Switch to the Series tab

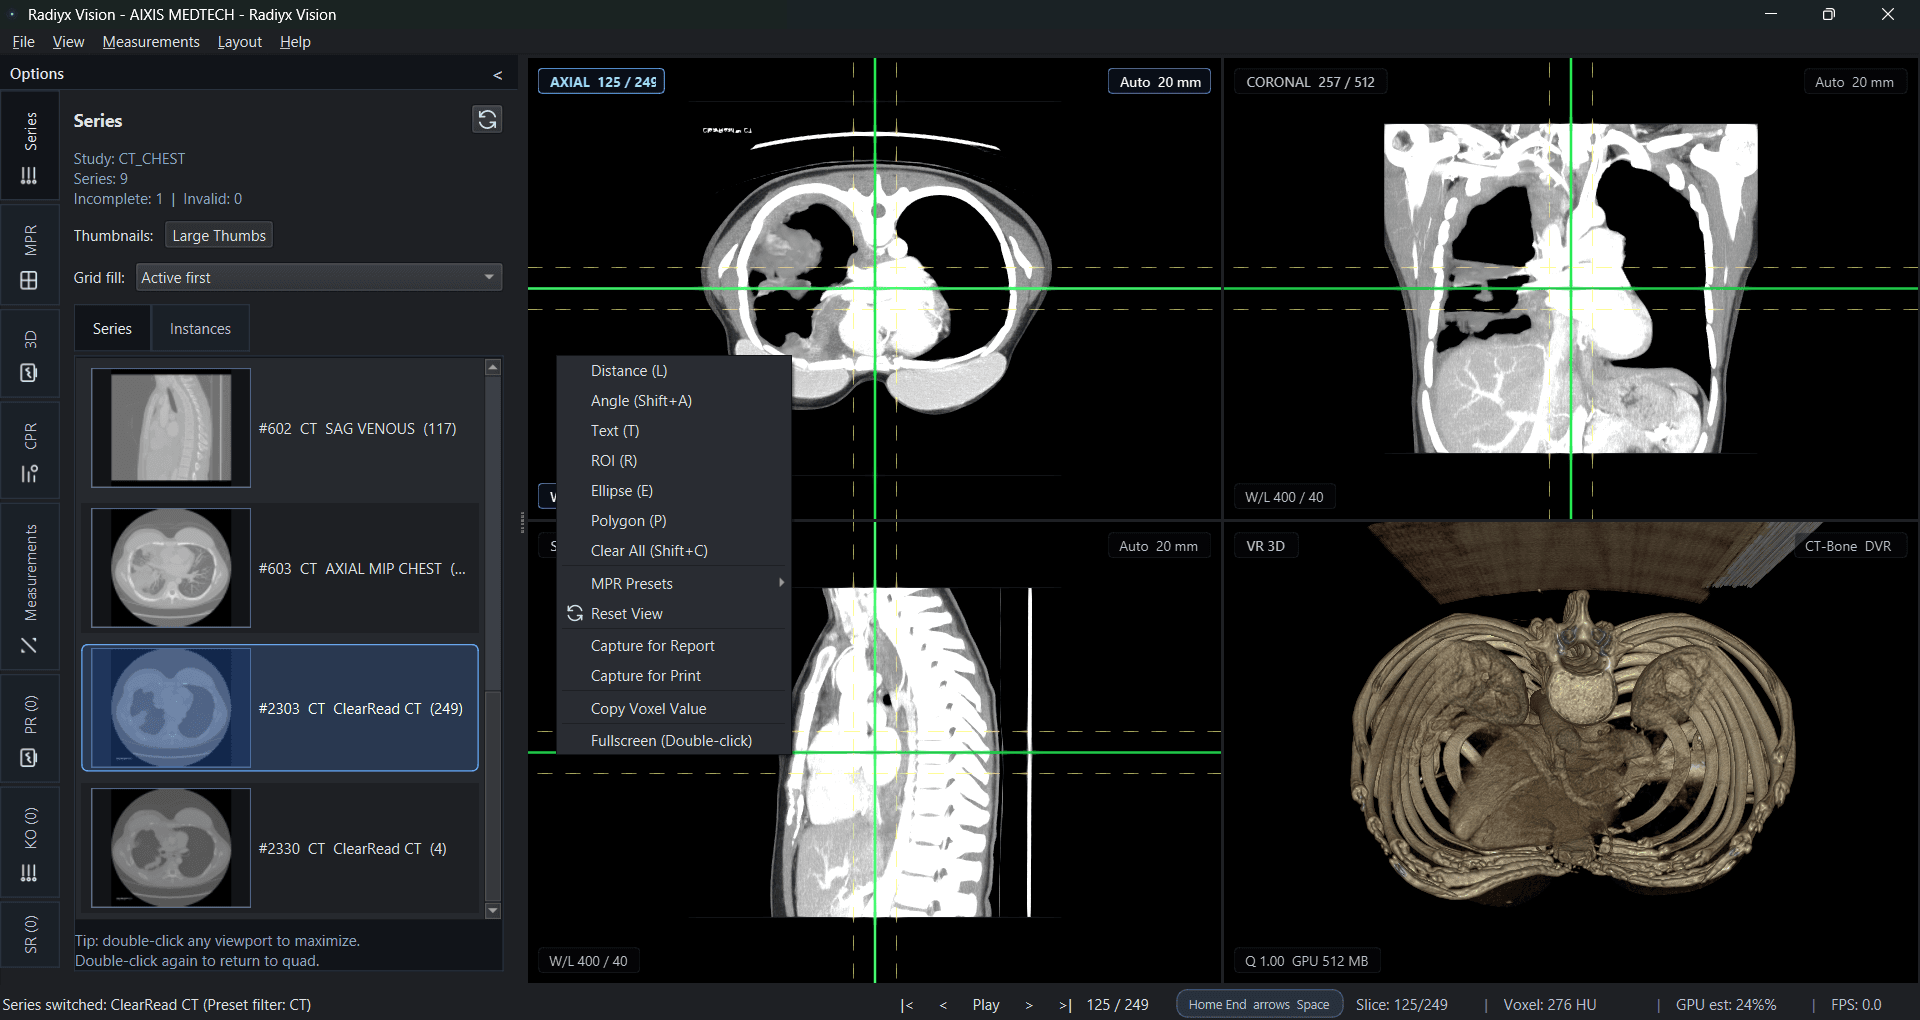tap(112, 328)
